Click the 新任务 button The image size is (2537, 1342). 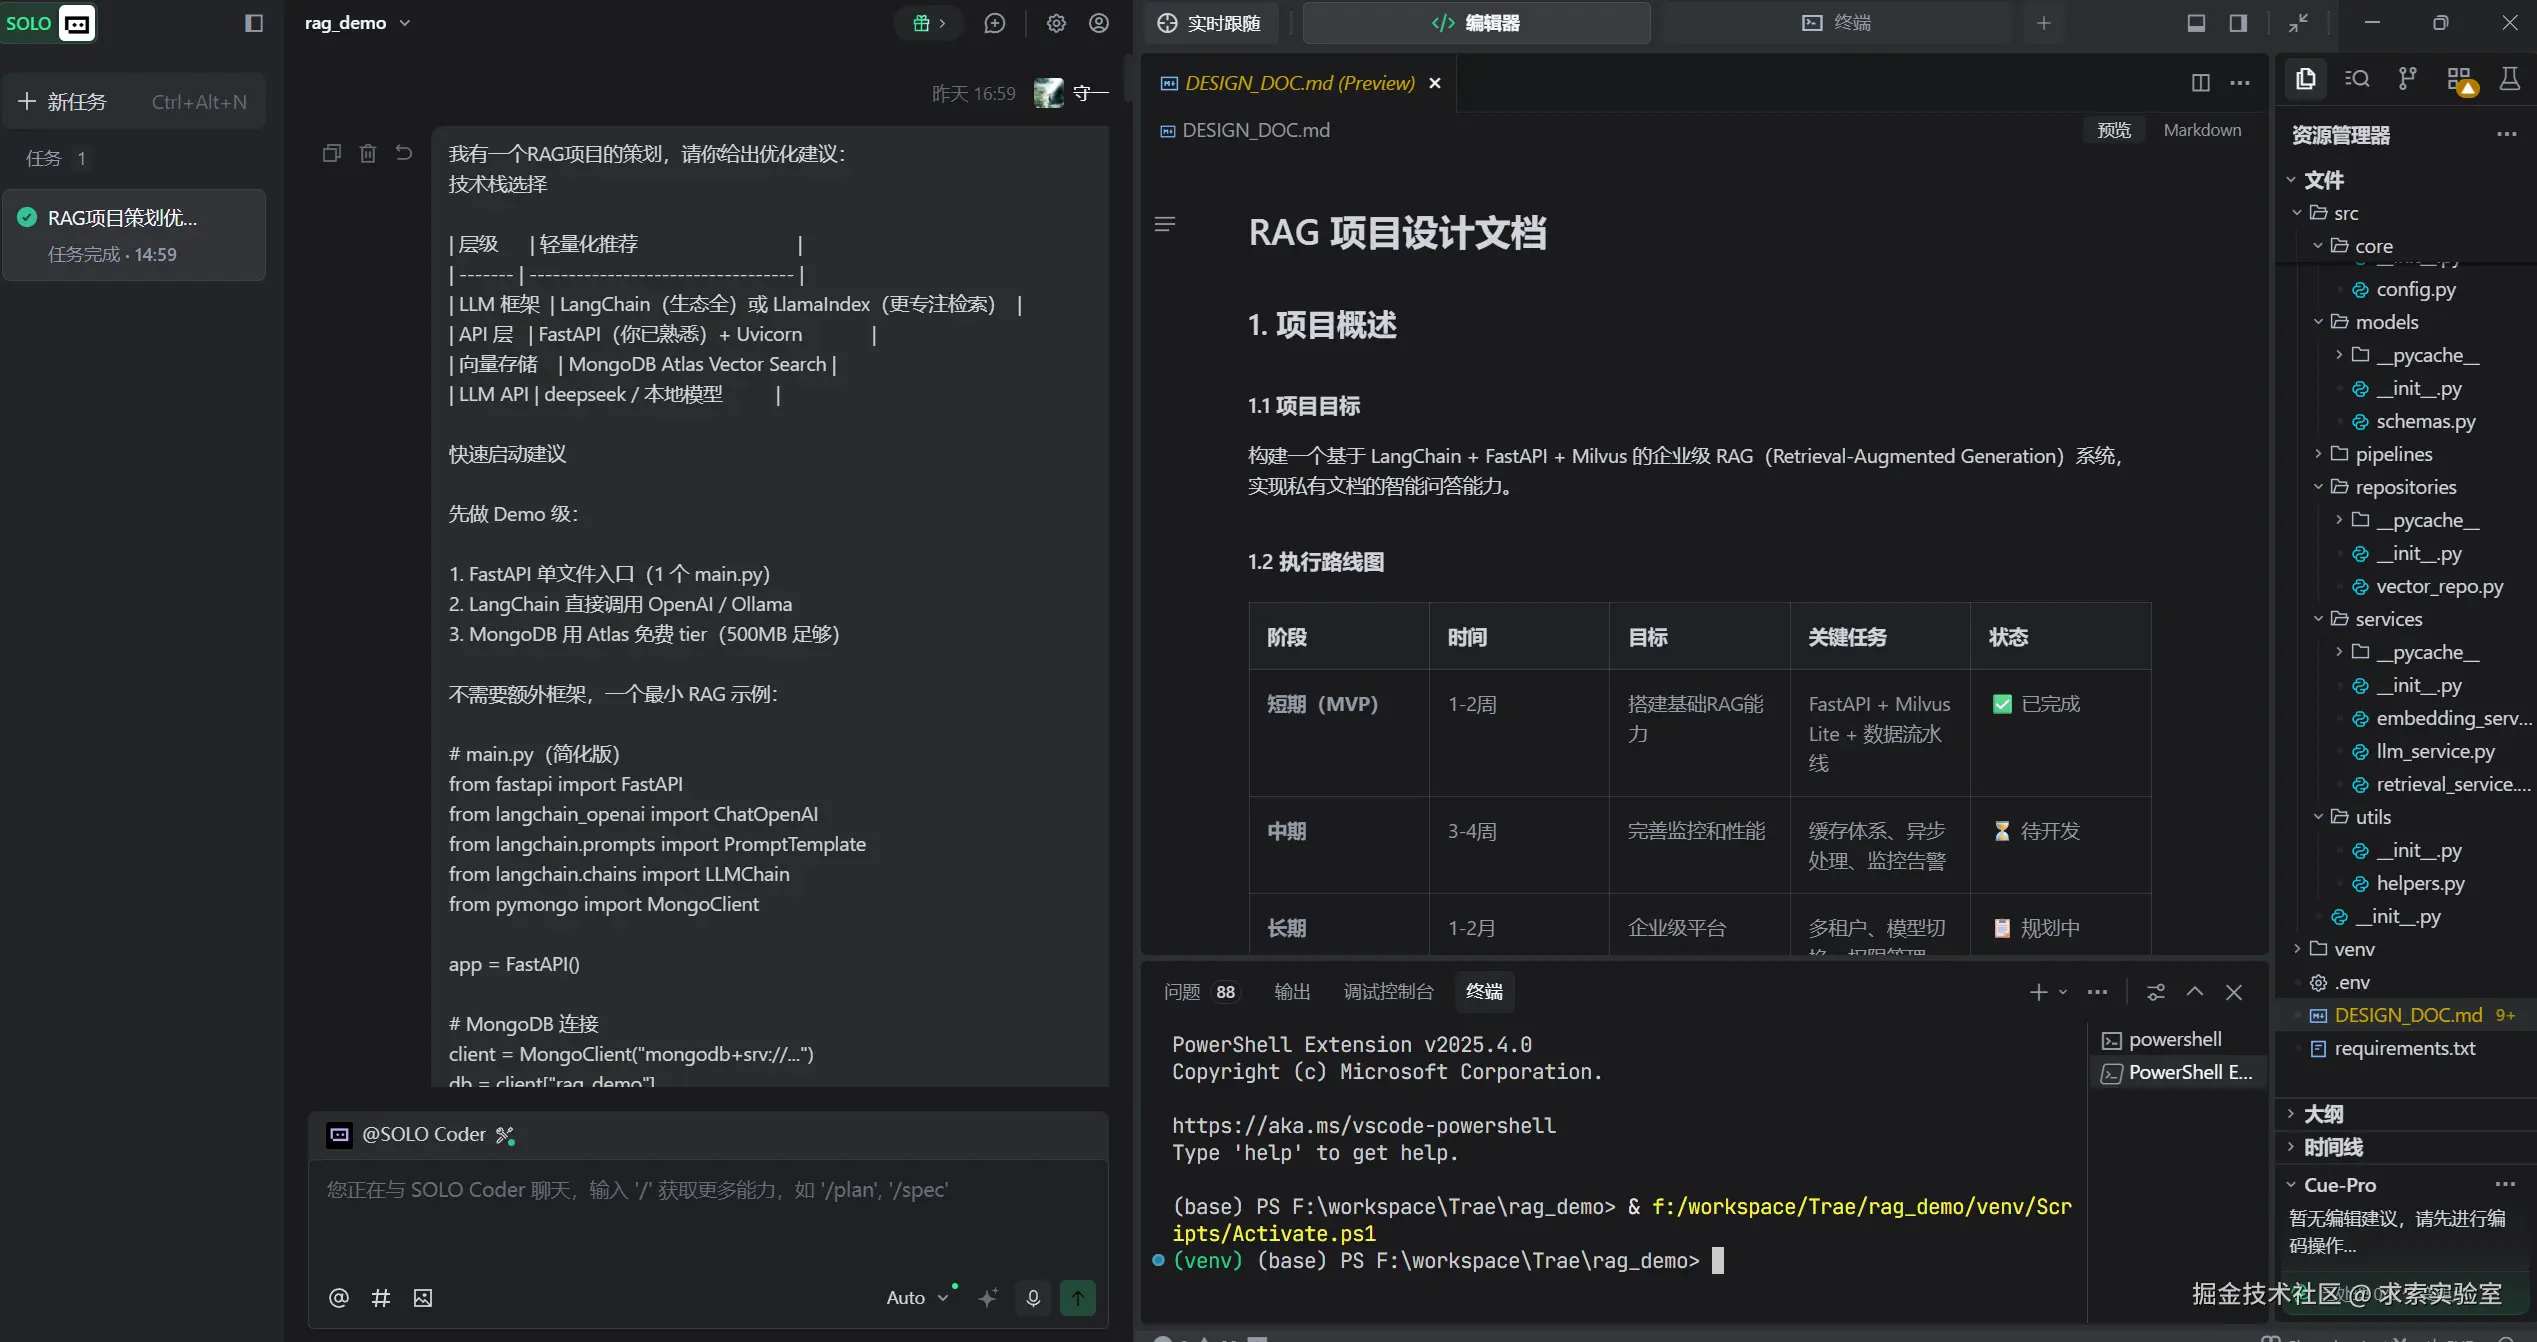76,102
